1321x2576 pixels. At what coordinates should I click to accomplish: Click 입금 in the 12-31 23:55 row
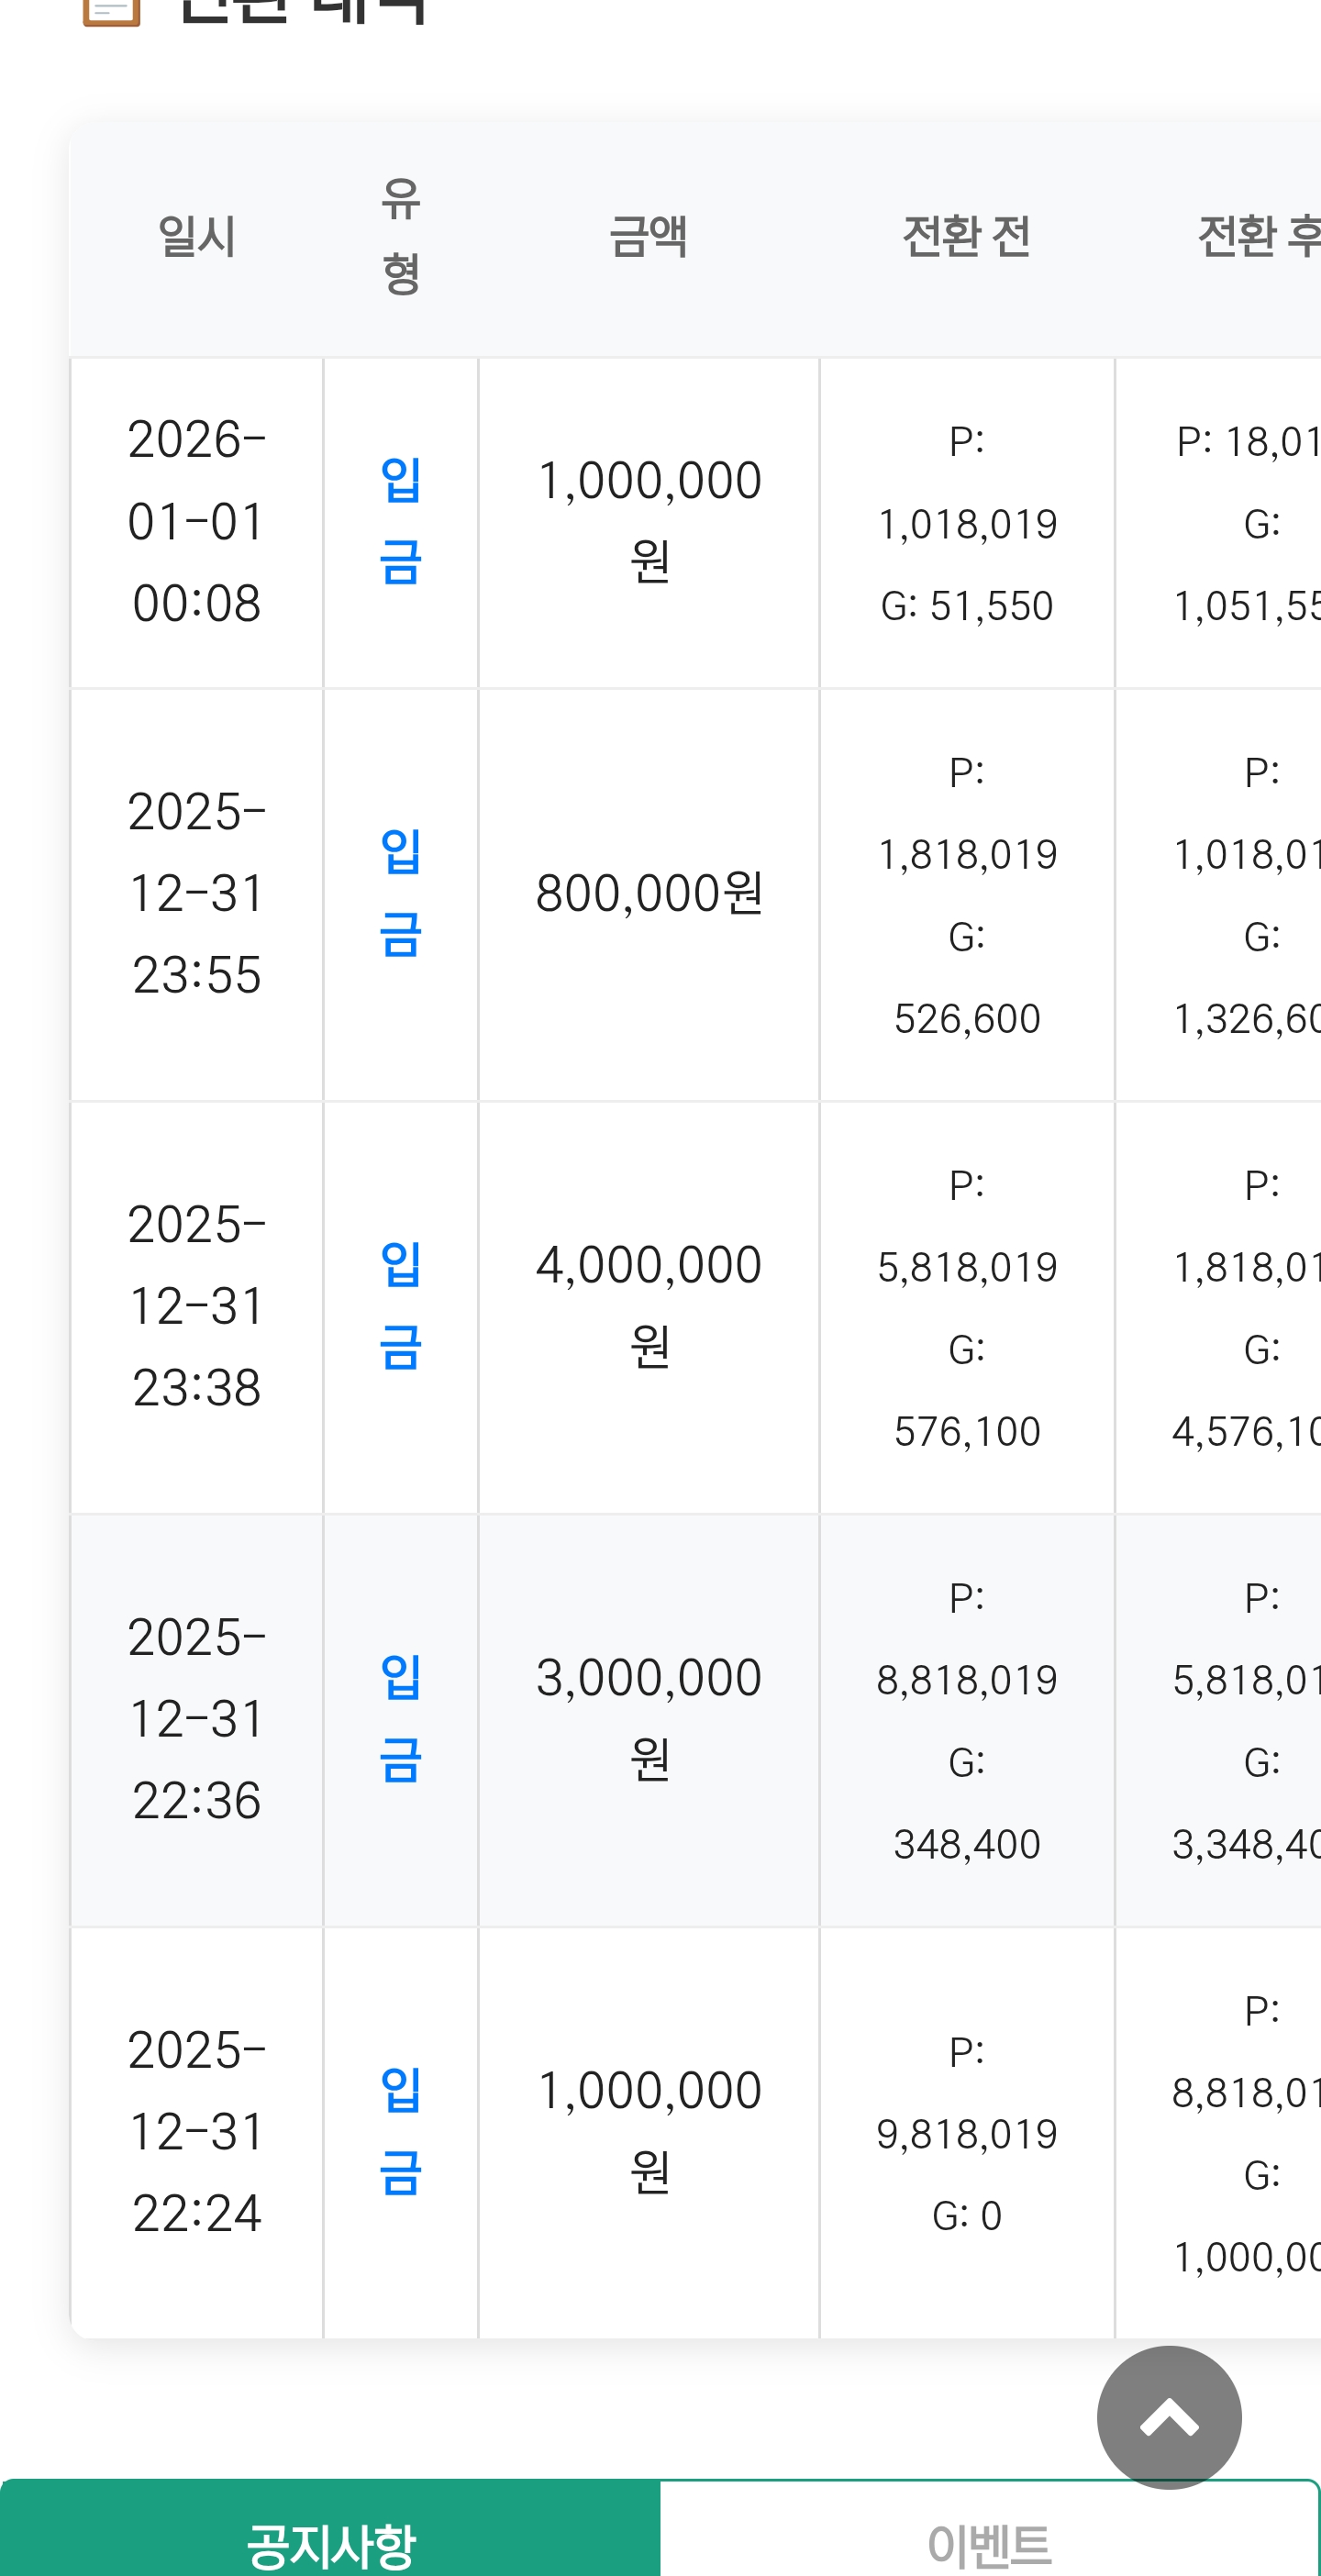click(401, 893)
